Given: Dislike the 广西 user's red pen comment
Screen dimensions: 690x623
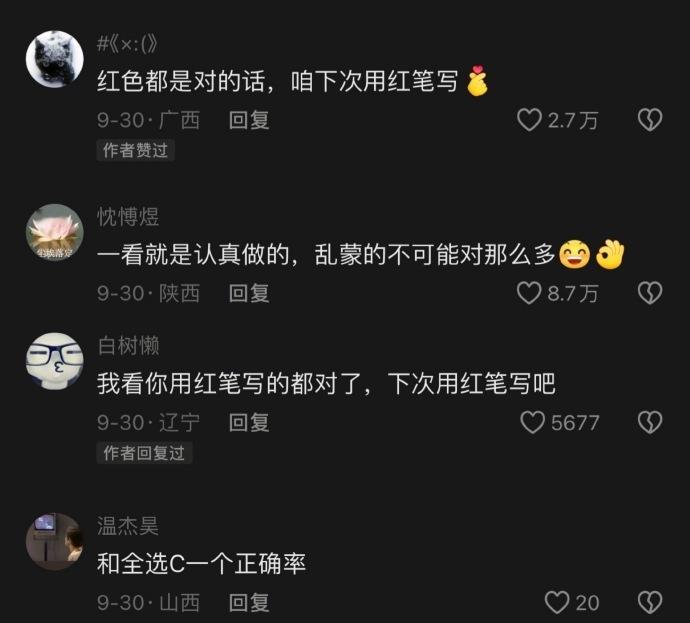Looking at the screenshot, I should click(650, 120).
